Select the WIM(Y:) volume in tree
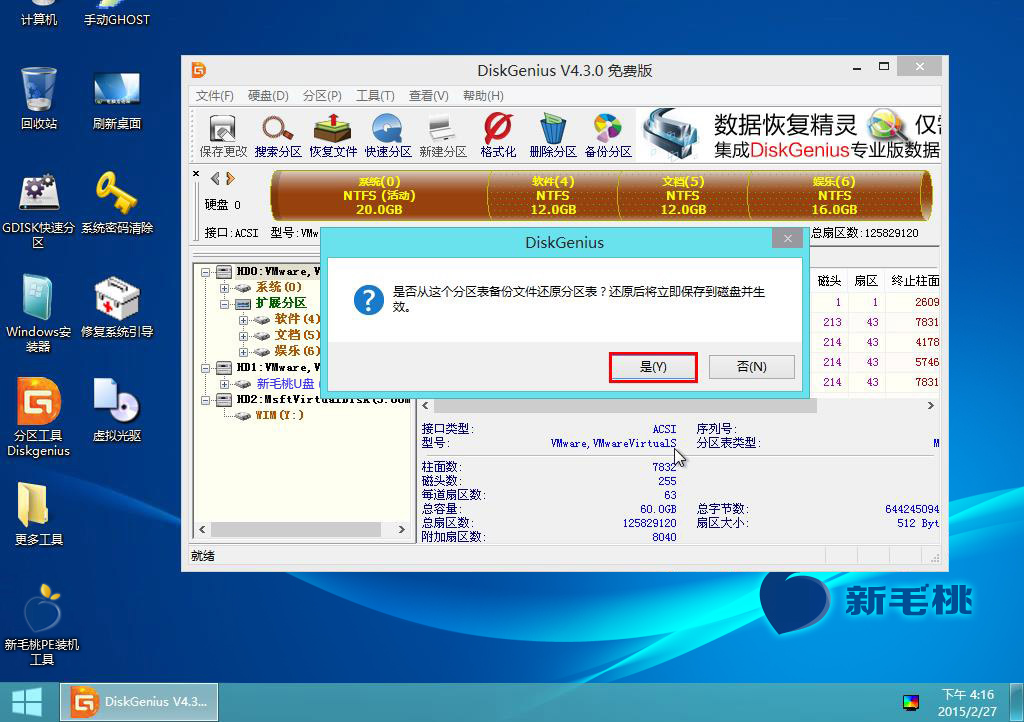1024x722 pixels. point(279,415)
